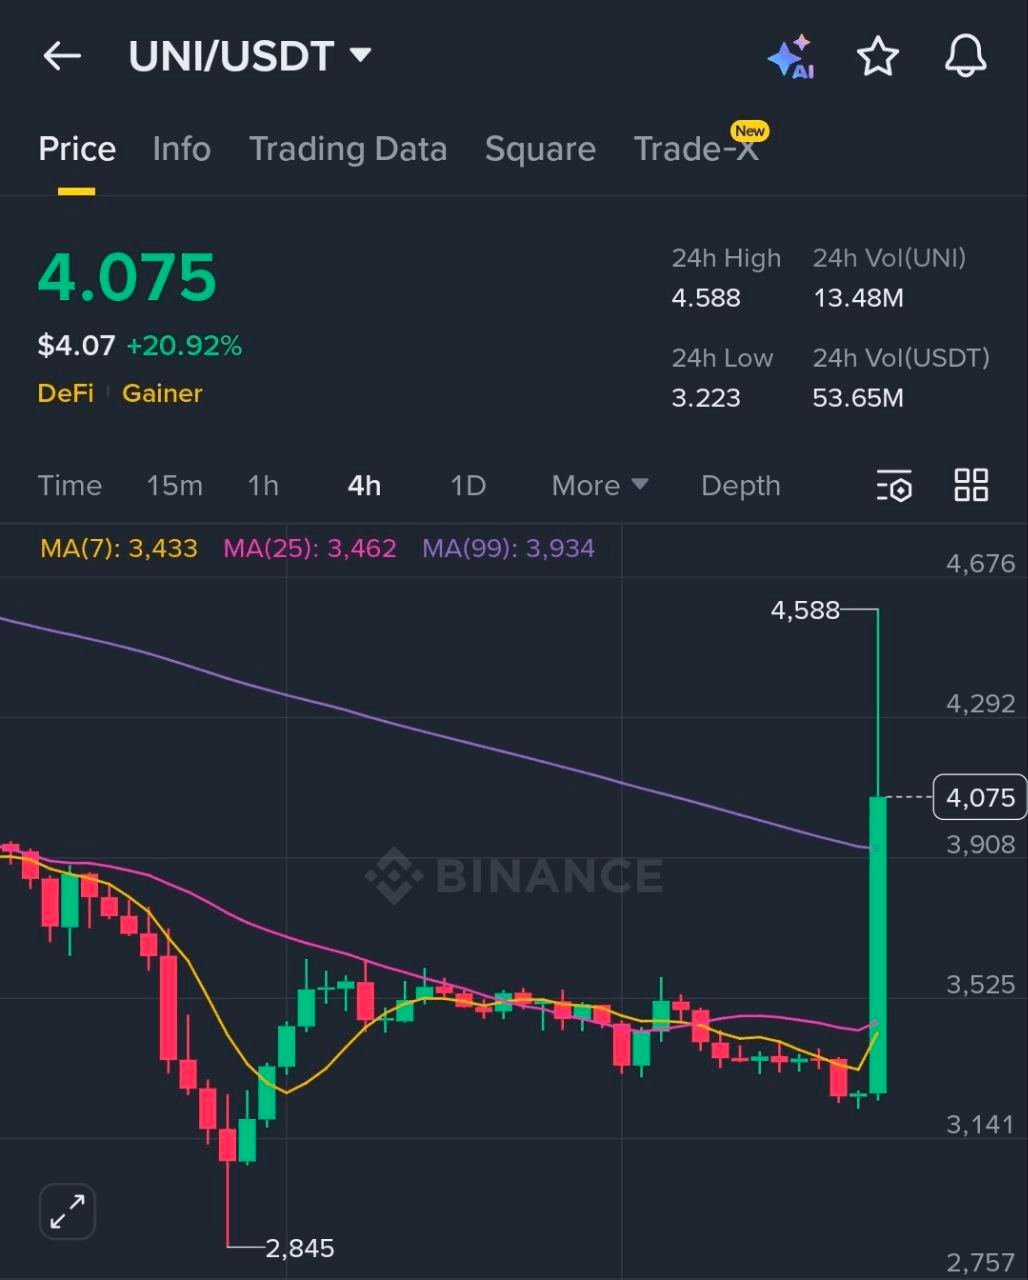The image size is (1028, 1280).
Task: Switch to the 1D timeframe
Action: pyautogui.click(x=467, y=486)
